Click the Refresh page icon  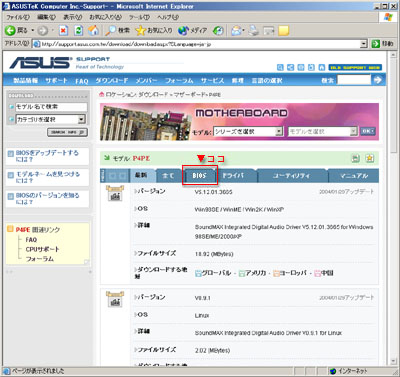(79, 31)
